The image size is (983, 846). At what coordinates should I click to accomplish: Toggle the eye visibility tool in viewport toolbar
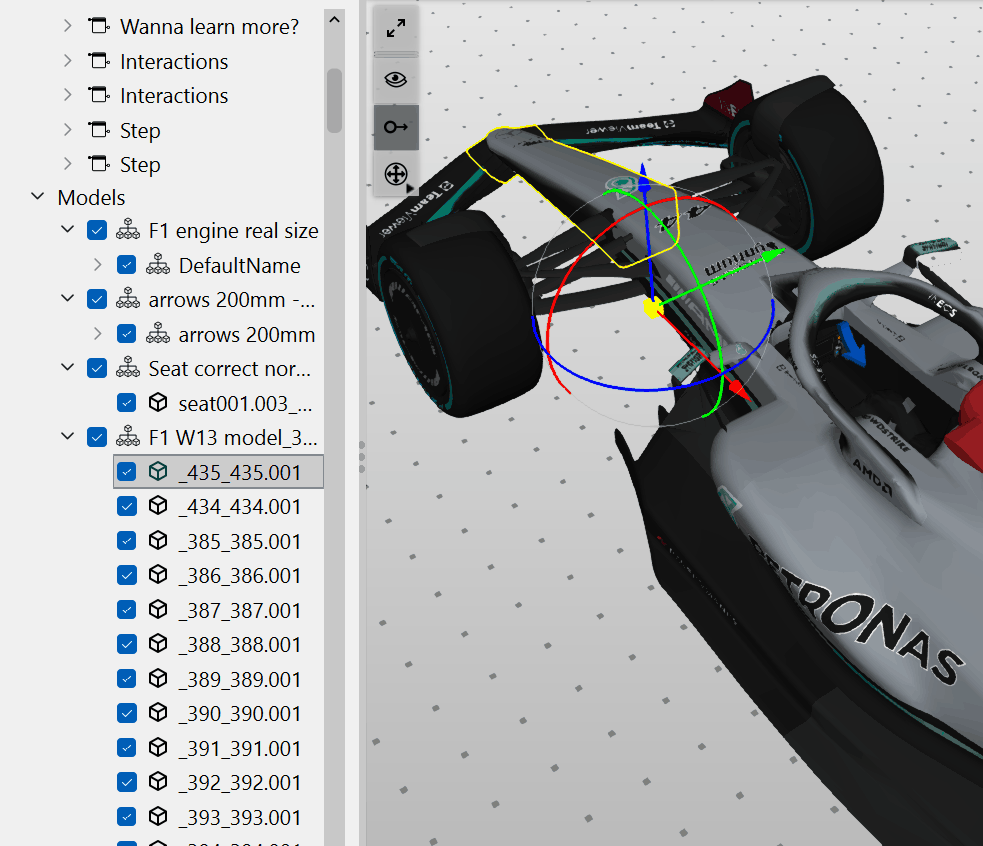pyautogui.click(x=396, y=80)
